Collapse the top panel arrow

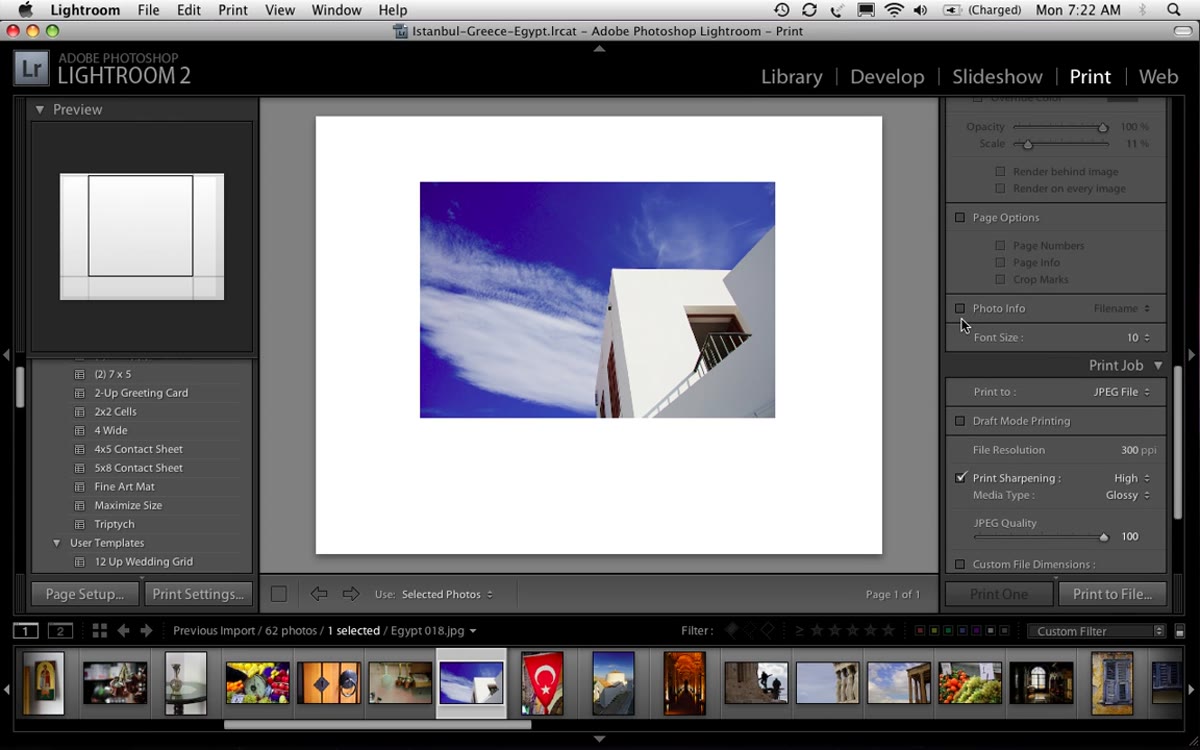[x=599, y=48]
